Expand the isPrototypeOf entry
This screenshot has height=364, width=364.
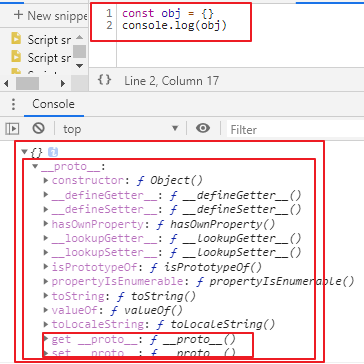(46, 267)
